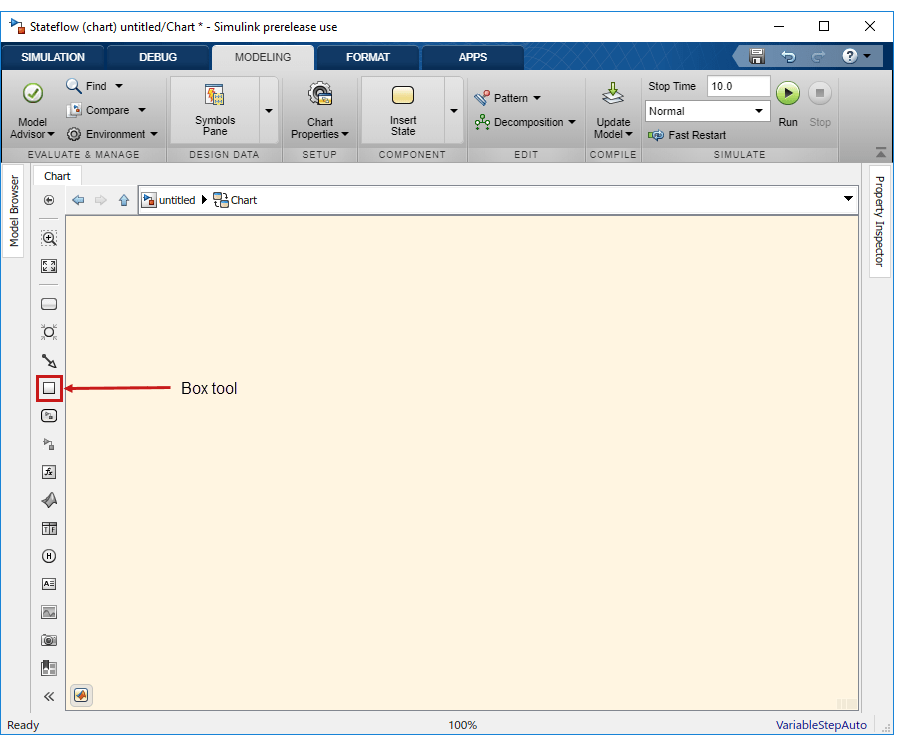Collapse the palette with double chevron

point(49,696)
